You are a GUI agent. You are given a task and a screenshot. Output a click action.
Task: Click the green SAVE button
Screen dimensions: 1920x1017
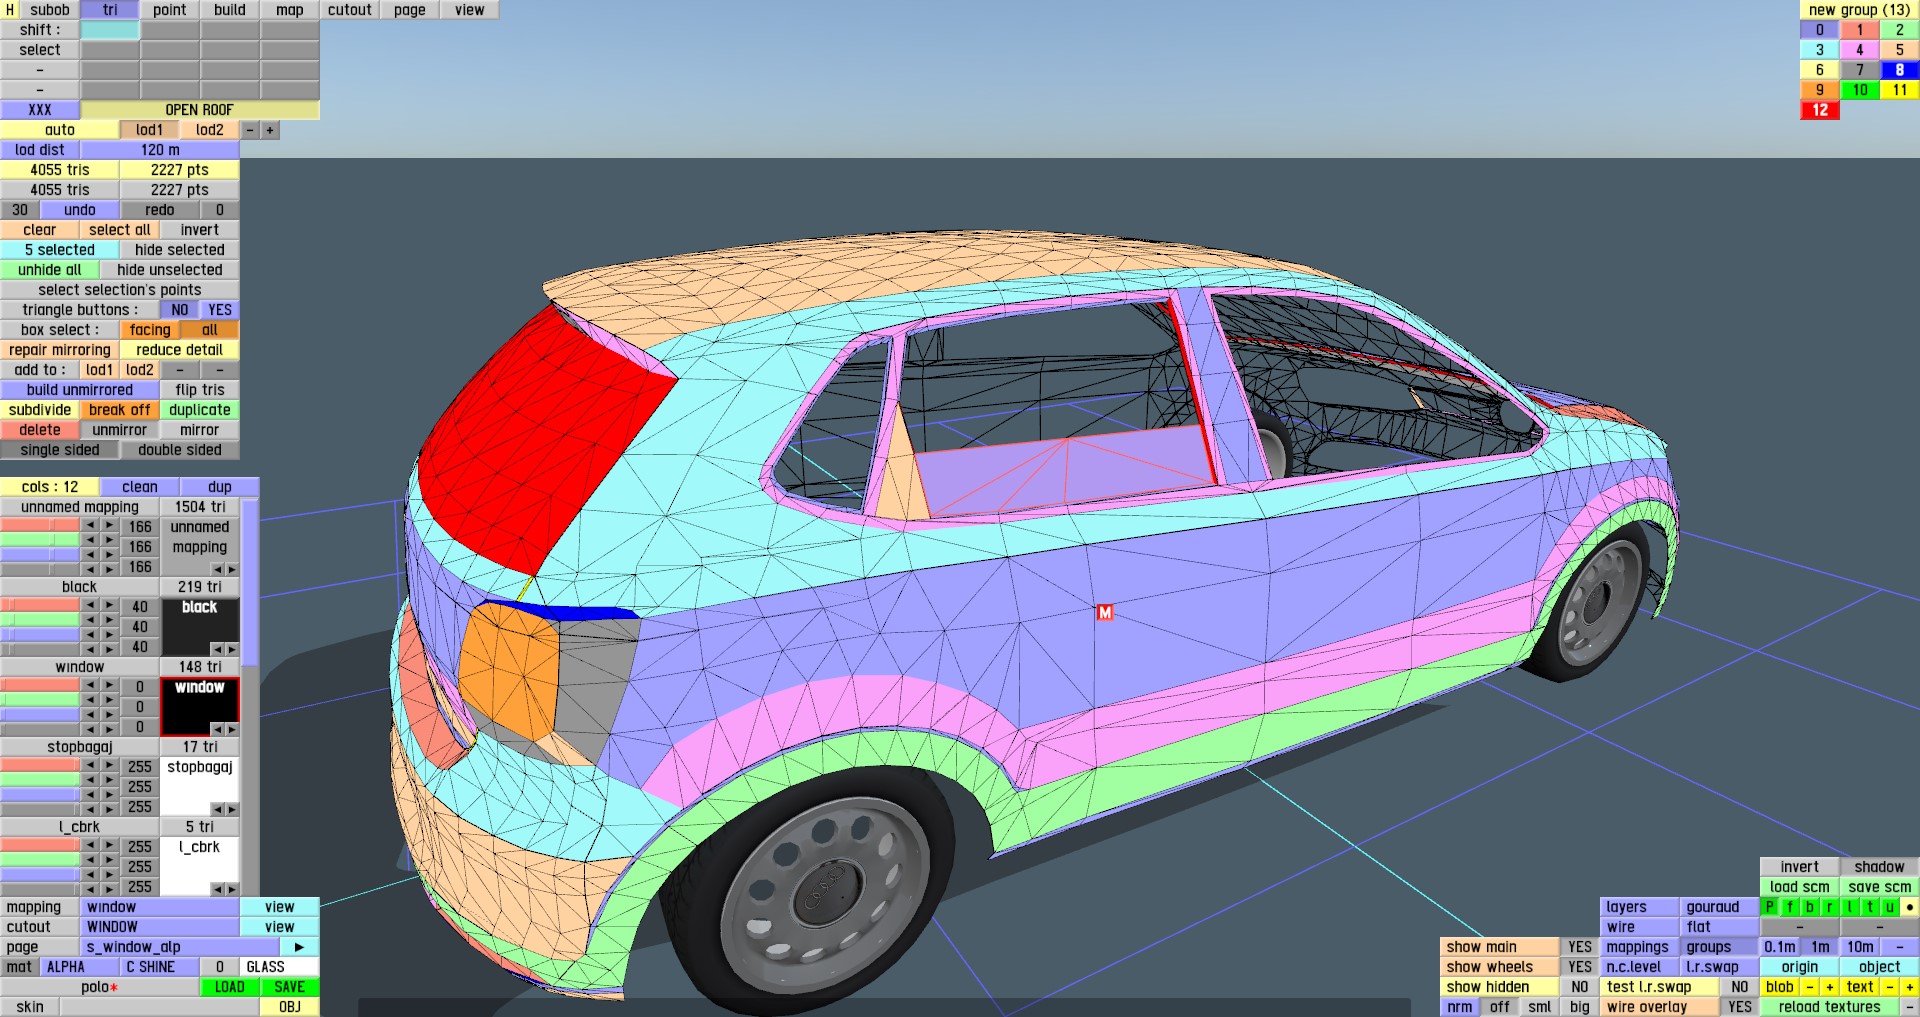pos(290,987)
